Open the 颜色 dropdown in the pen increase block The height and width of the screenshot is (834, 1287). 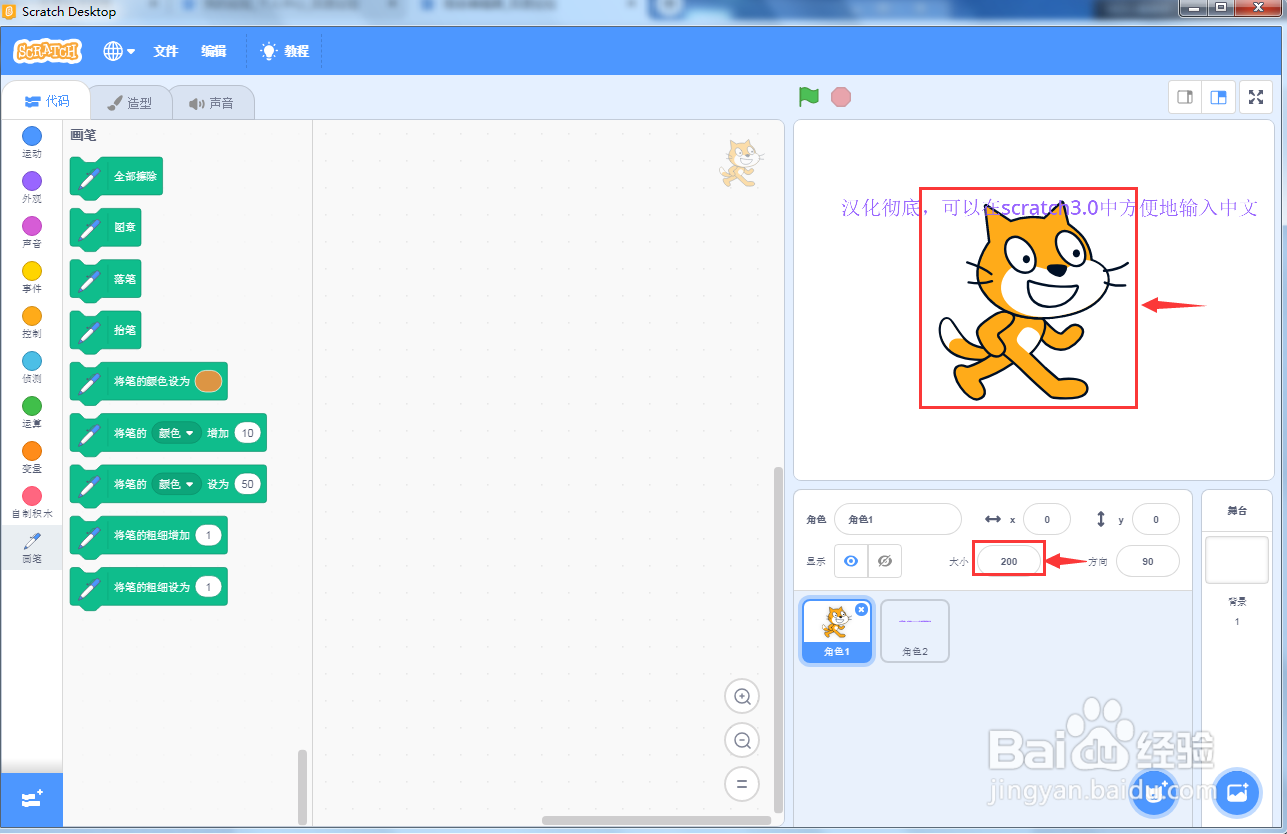pyautogui.click(x=176, y=432)
